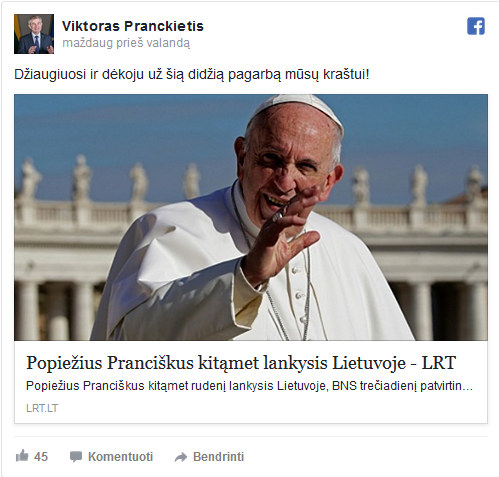Open the Pope Francis article photo
Image resolution: width=499 pixels, height=477 pixels.
pyautogui.click(x=251, y=217)
